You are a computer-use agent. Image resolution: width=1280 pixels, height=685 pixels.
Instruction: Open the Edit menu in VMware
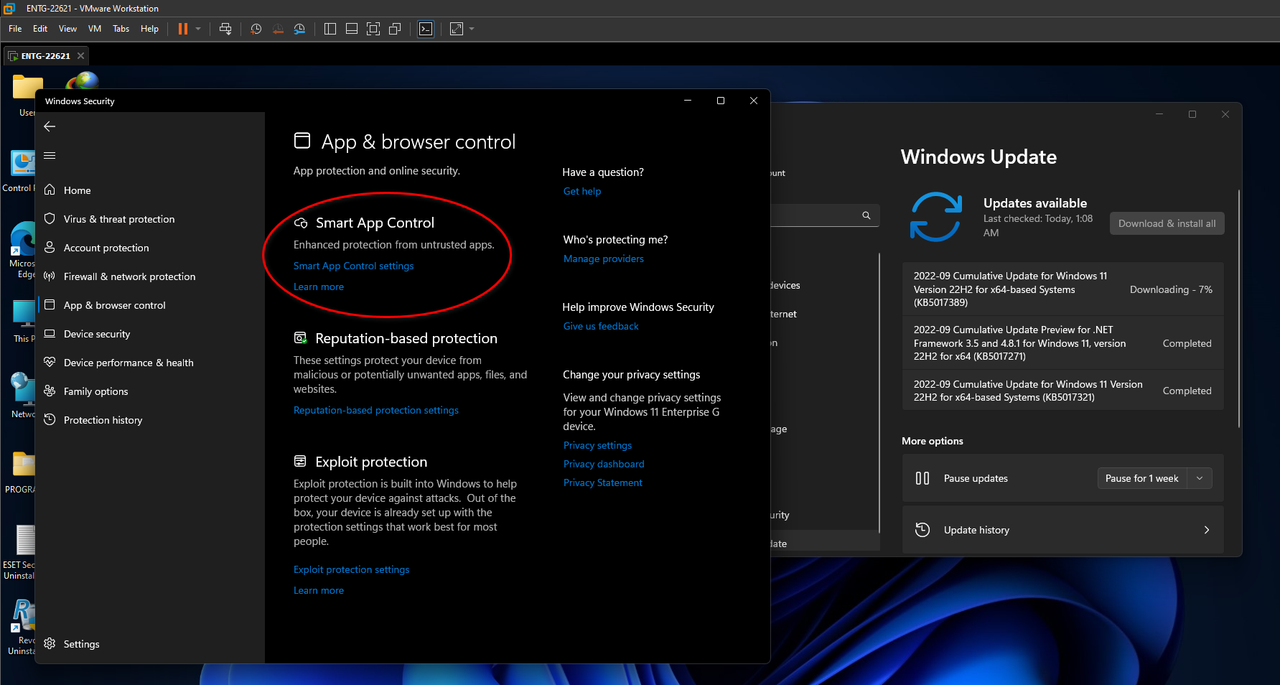point(40,29)
